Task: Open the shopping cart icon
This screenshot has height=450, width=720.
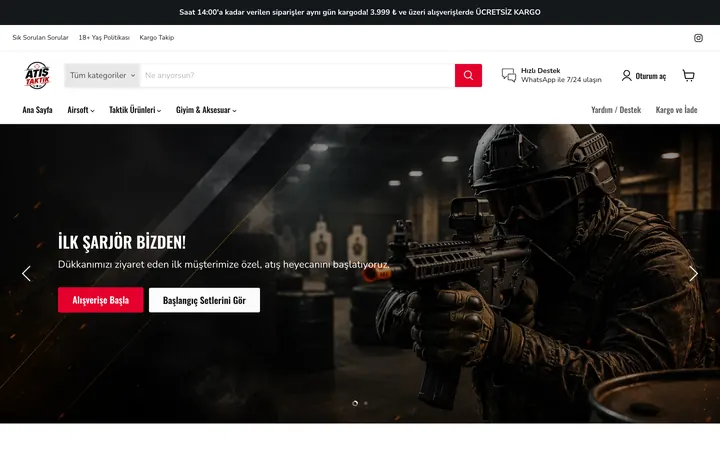Action: coord(688,76)
